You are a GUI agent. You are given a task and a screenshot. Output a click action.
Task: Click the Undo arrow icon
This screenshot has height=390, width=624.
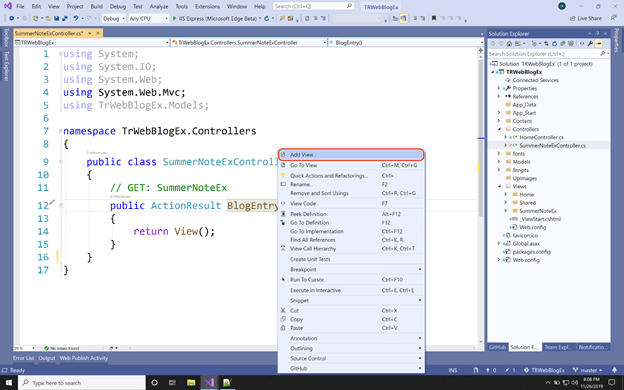point(76,18)
